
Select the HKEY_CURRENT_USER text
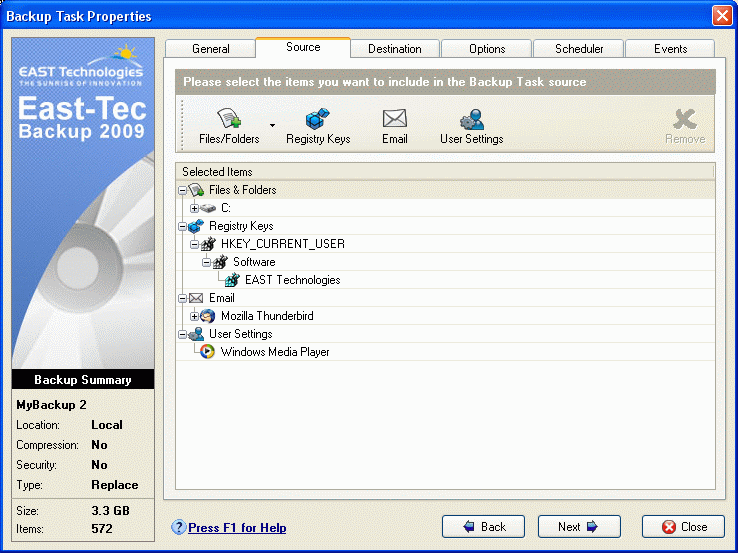click(x=283, y=244)
